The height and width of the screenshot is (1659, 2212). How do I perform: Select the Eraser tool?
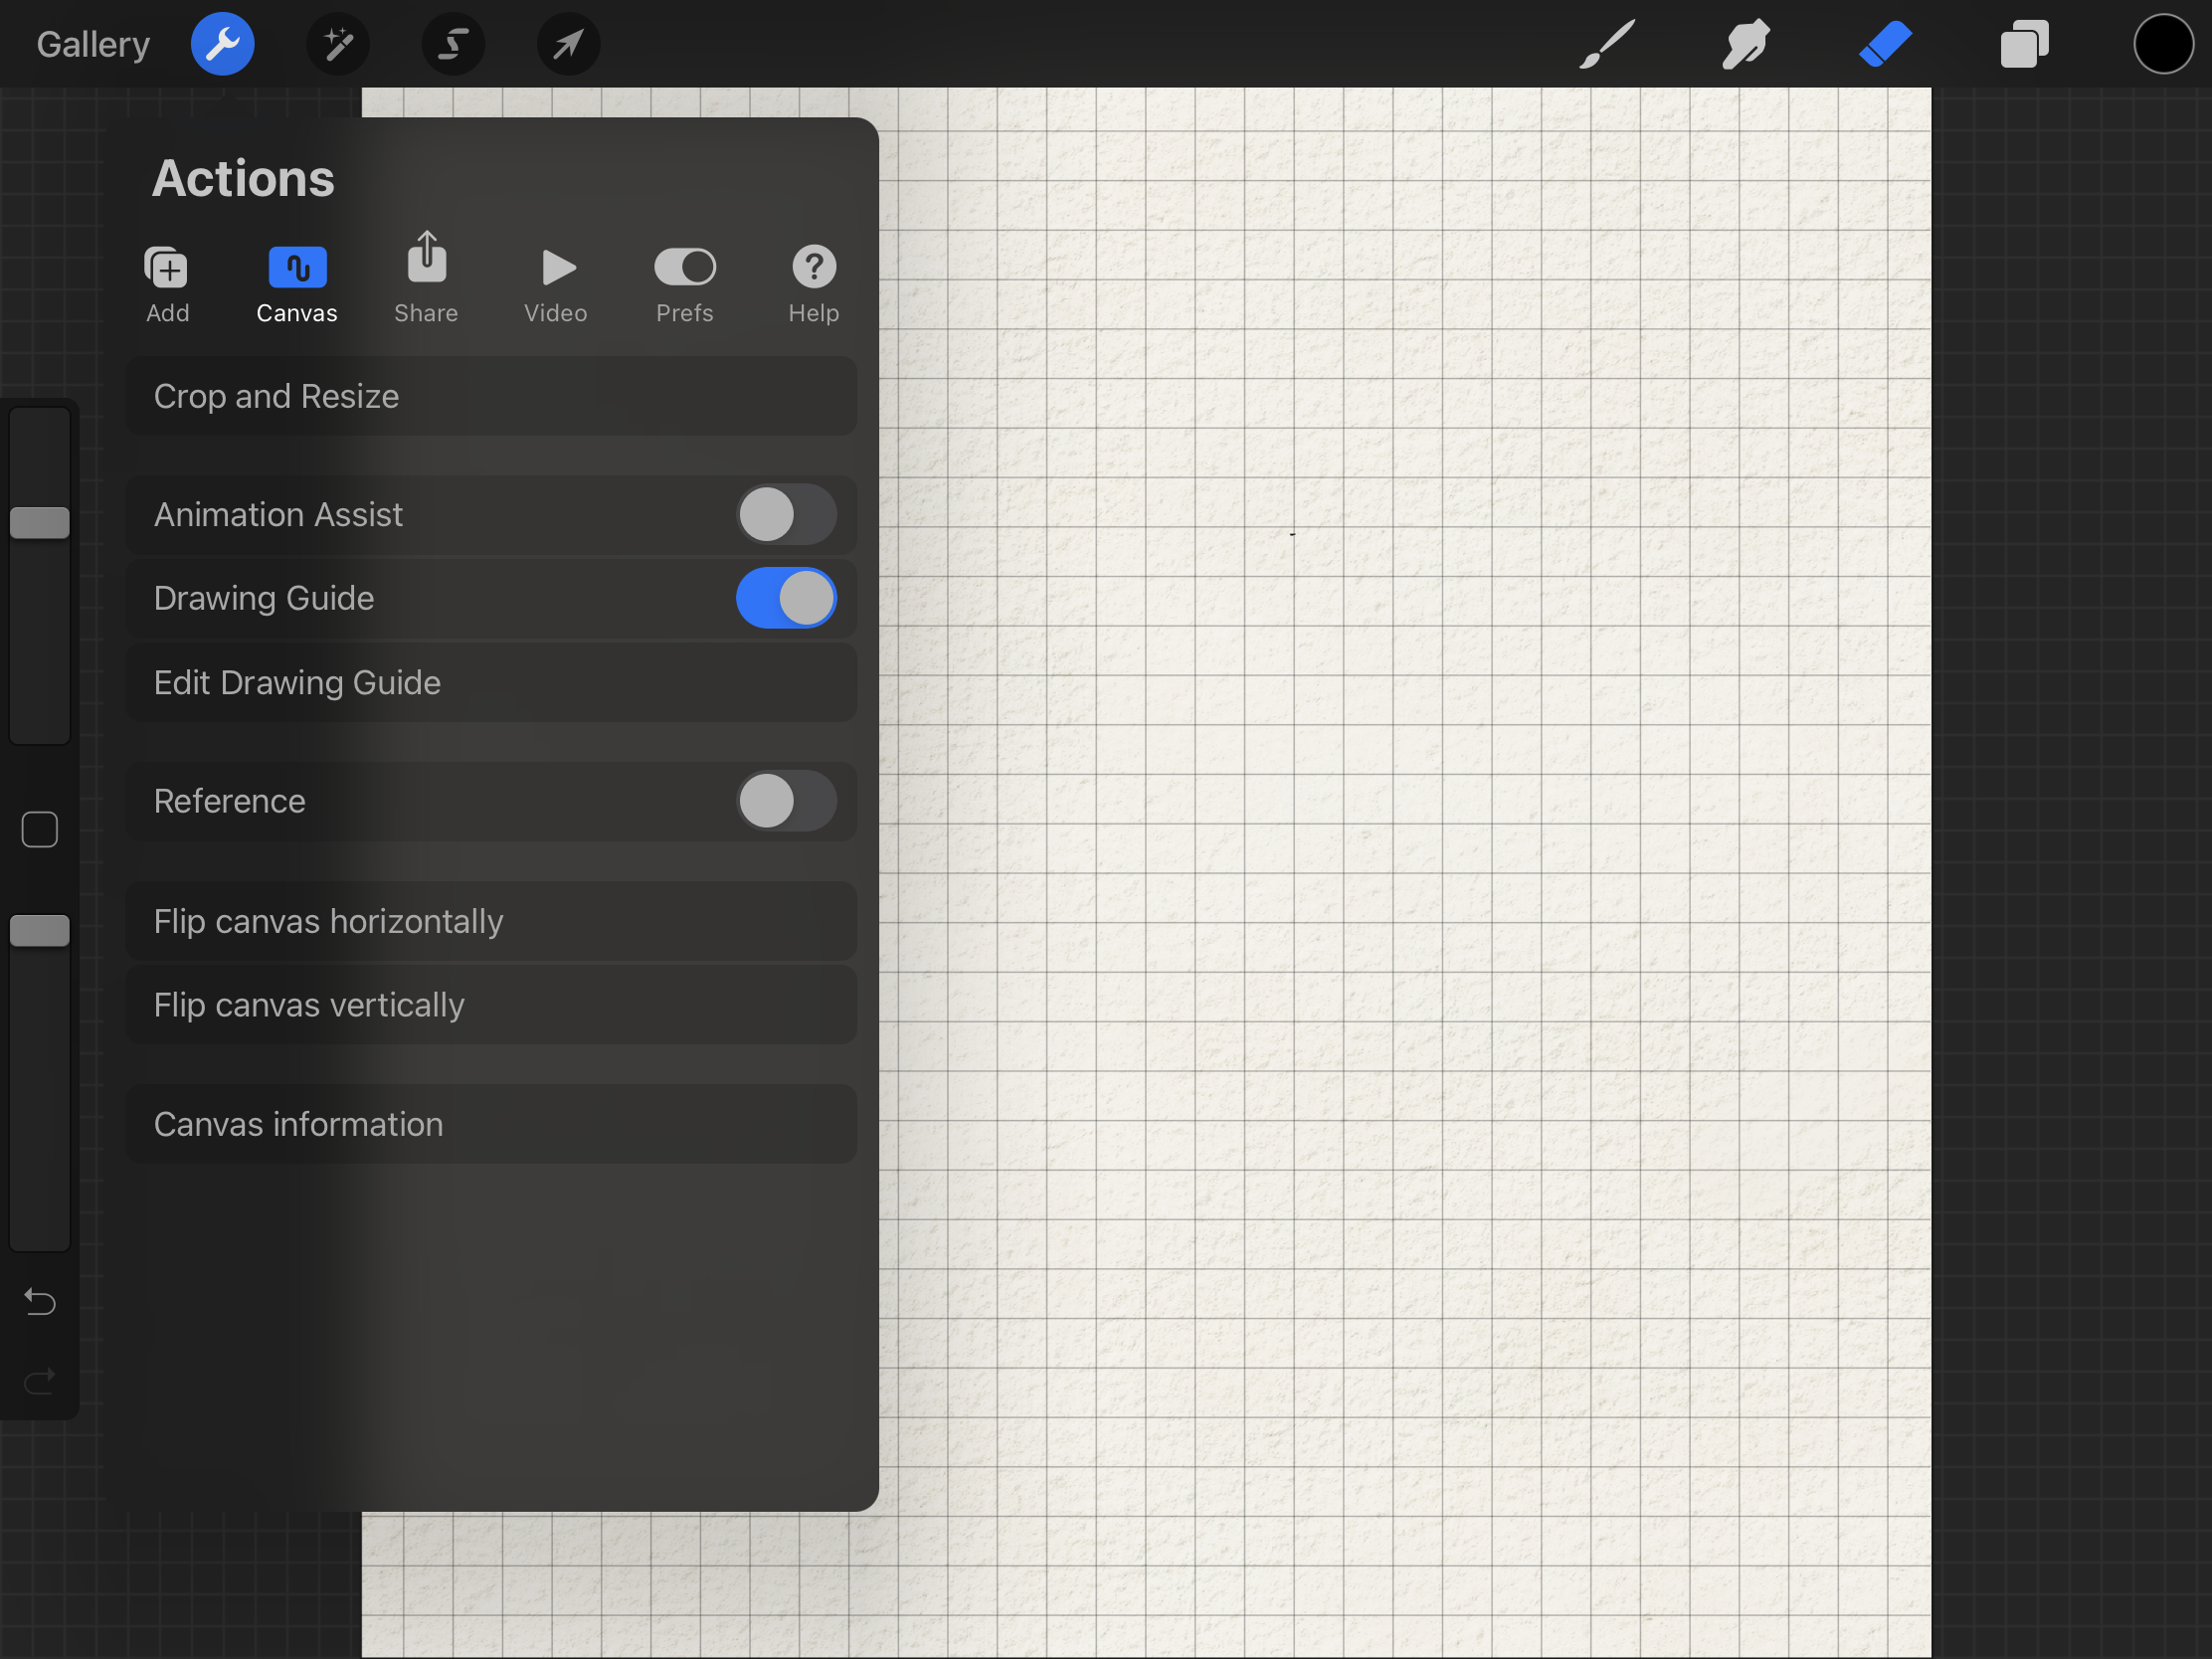point(1885,44)
